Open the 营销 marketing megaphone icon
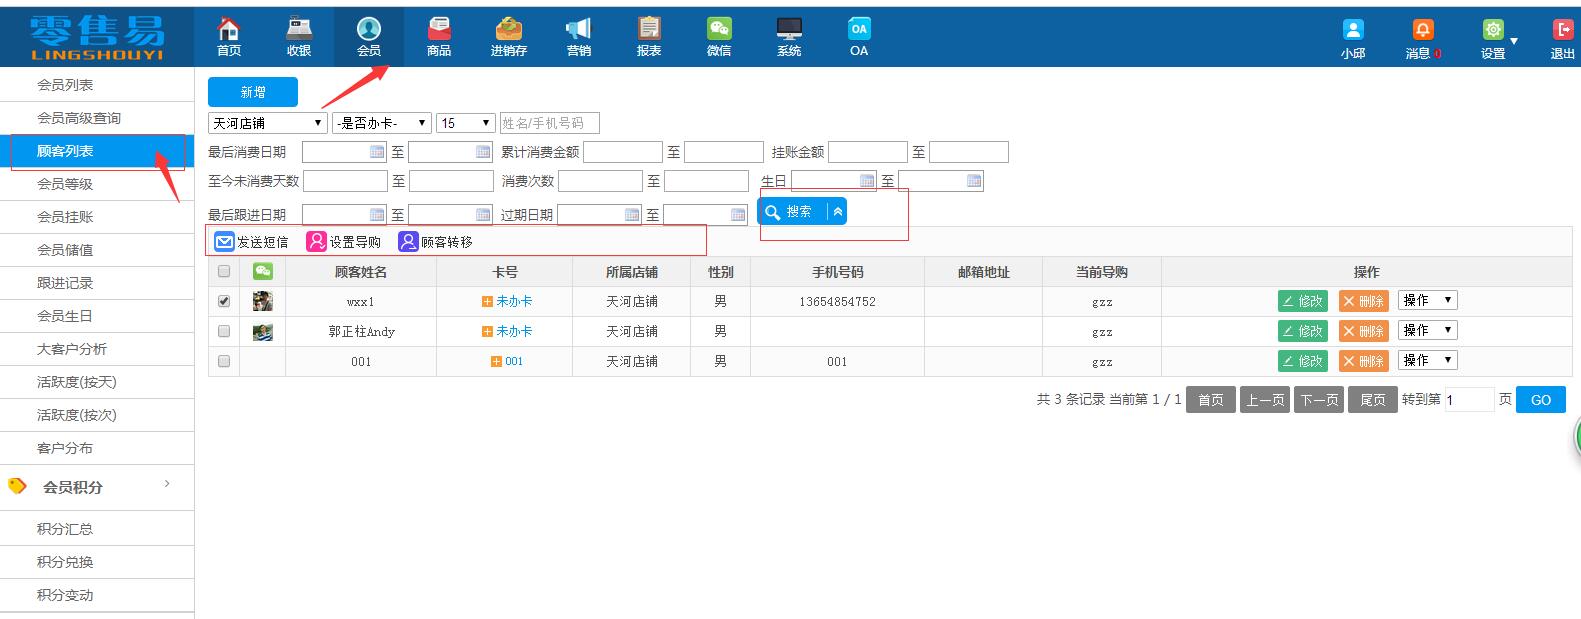The height and width of the screenshot is (619, 1581). coord(578,30)
